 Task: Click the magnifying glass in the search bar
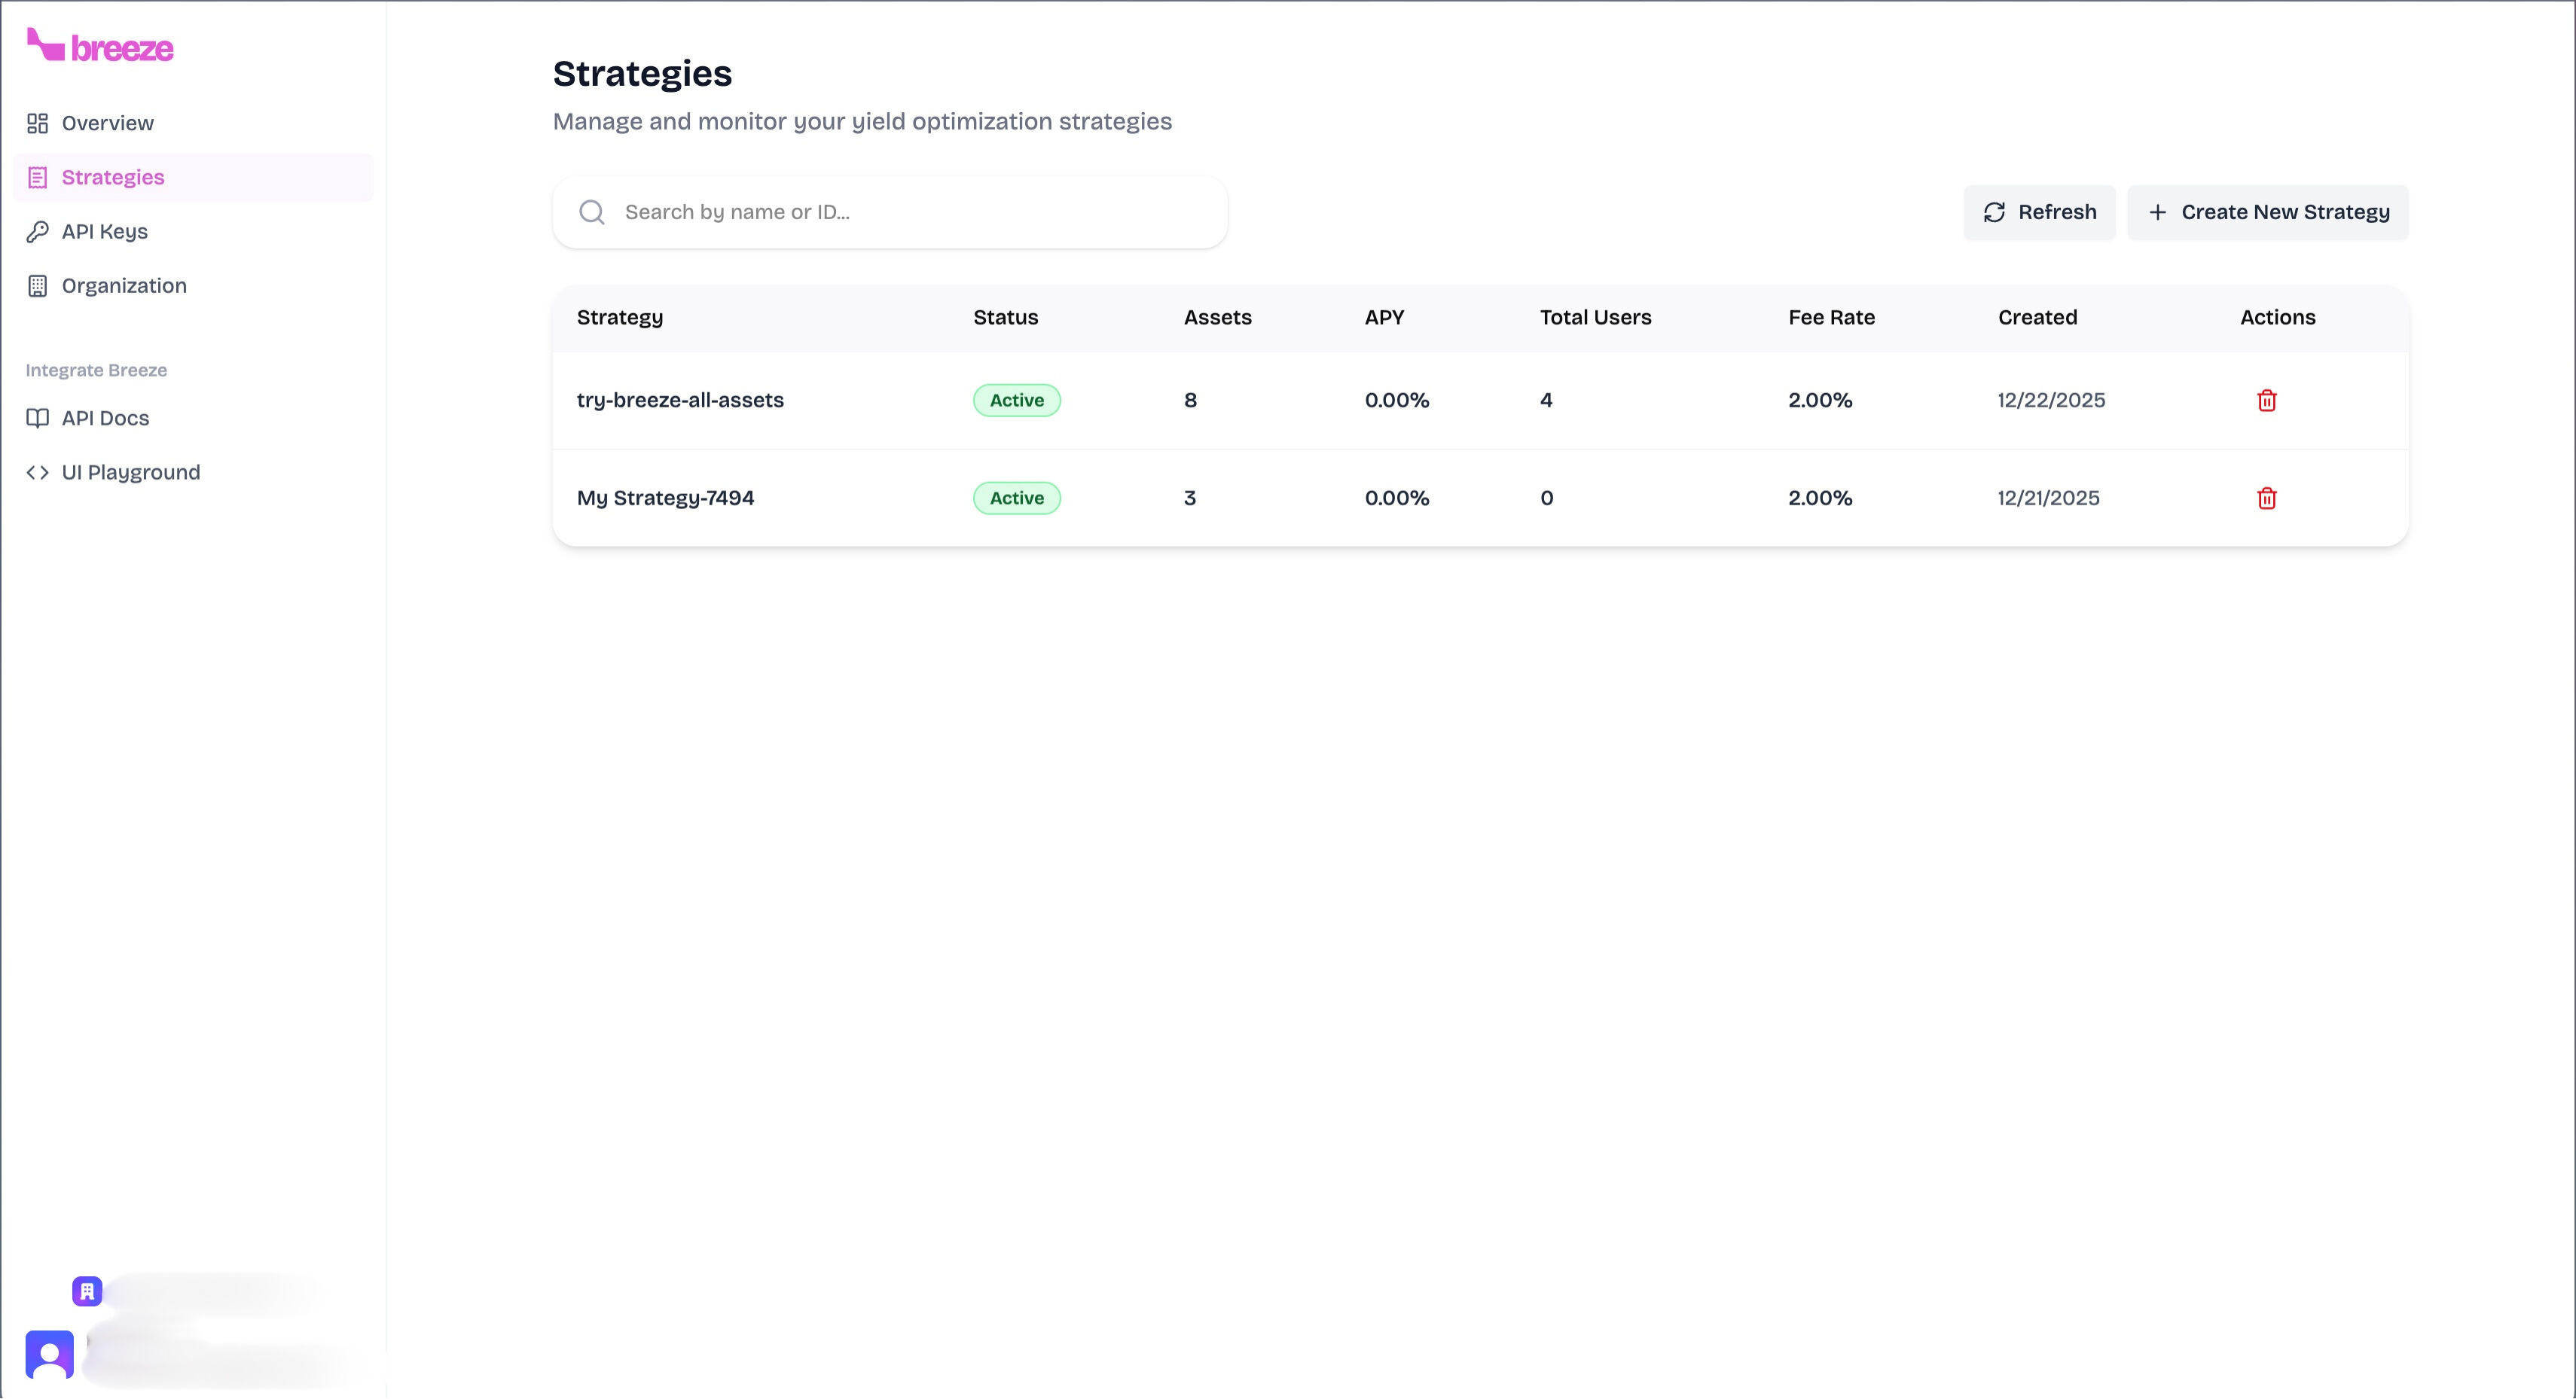(592, 211)
